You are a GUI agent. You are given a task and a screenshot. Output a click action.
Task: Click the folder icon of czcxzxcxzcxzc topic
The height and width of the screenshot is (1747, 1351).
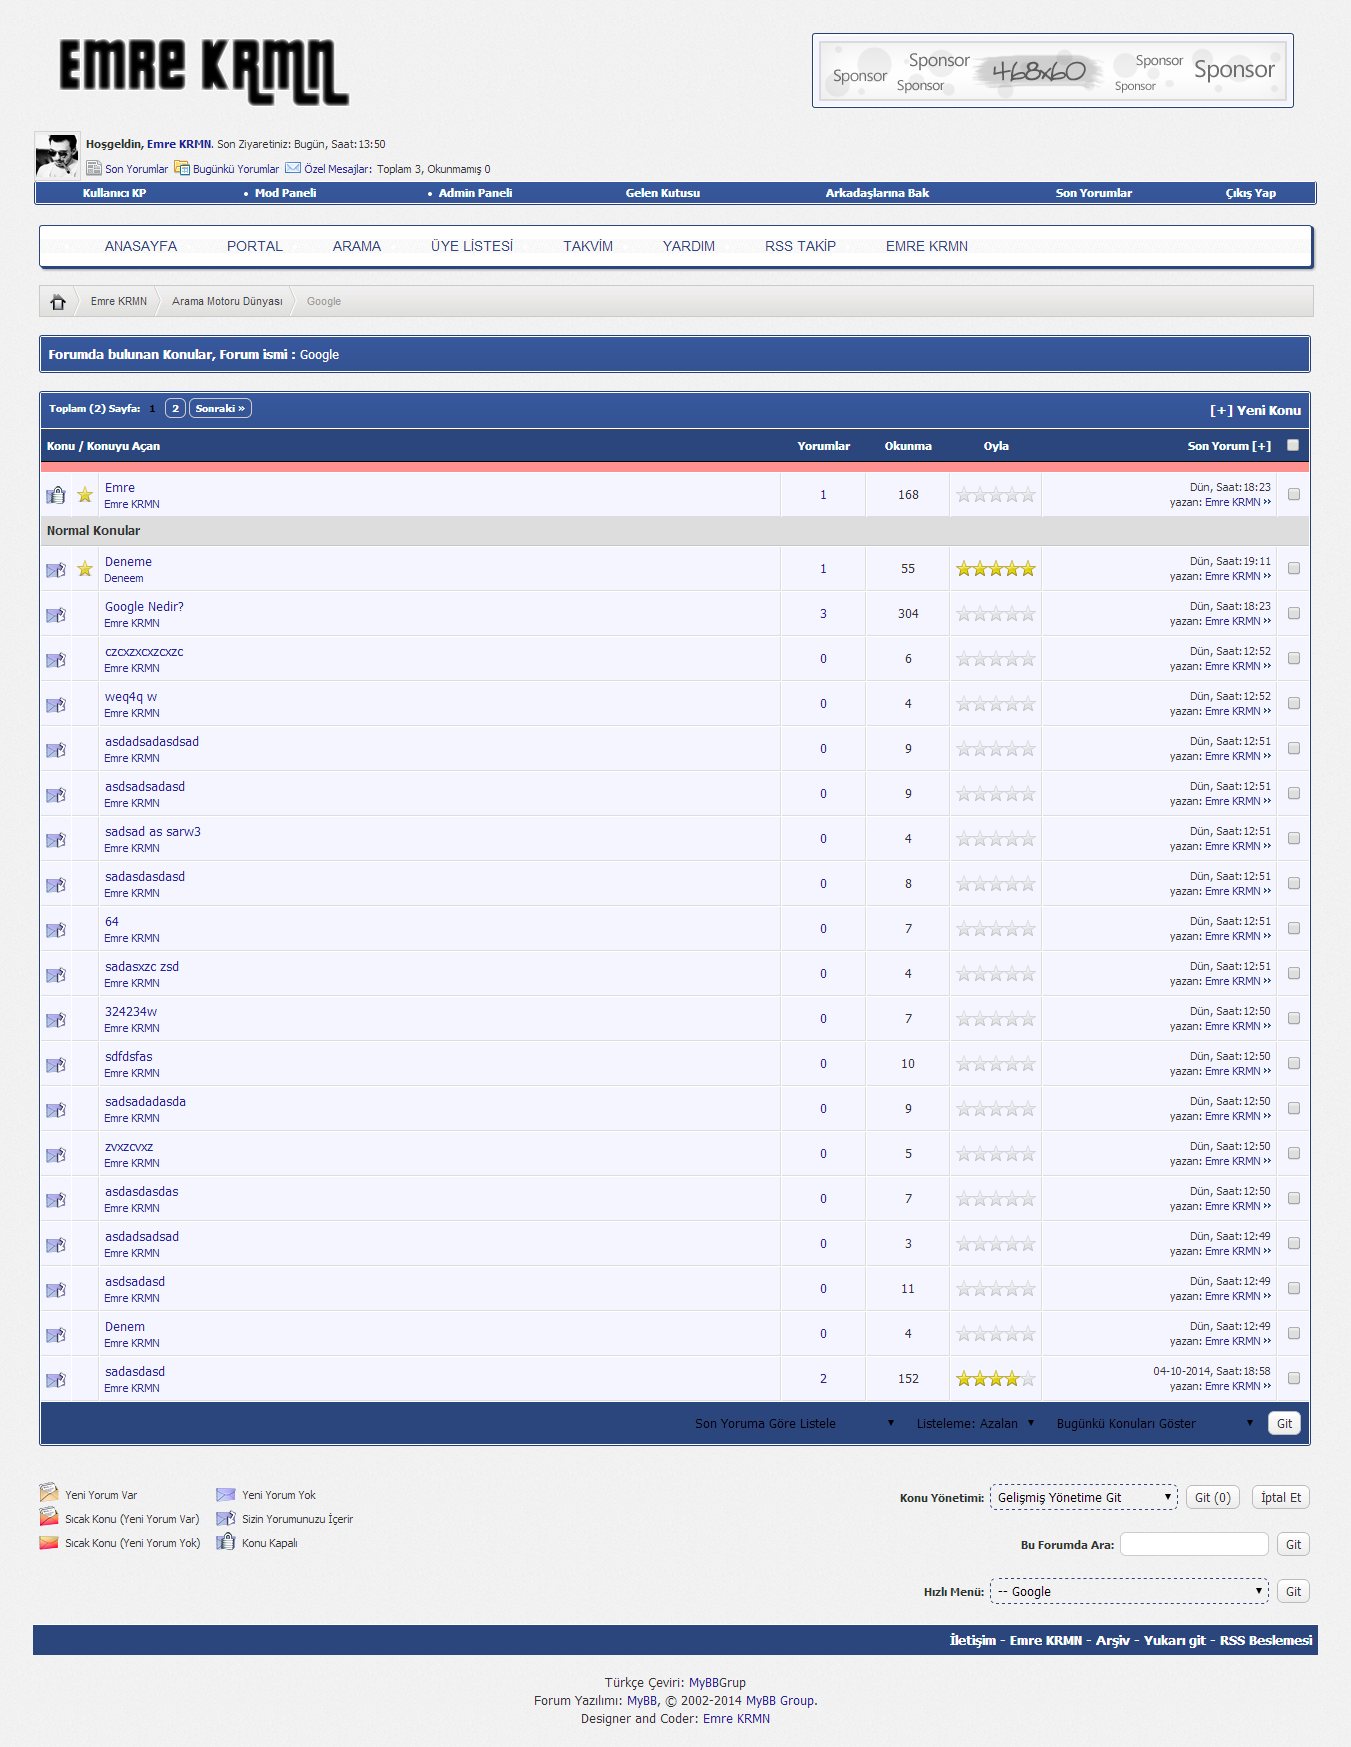pyautogui.click(x=56, y=660)
